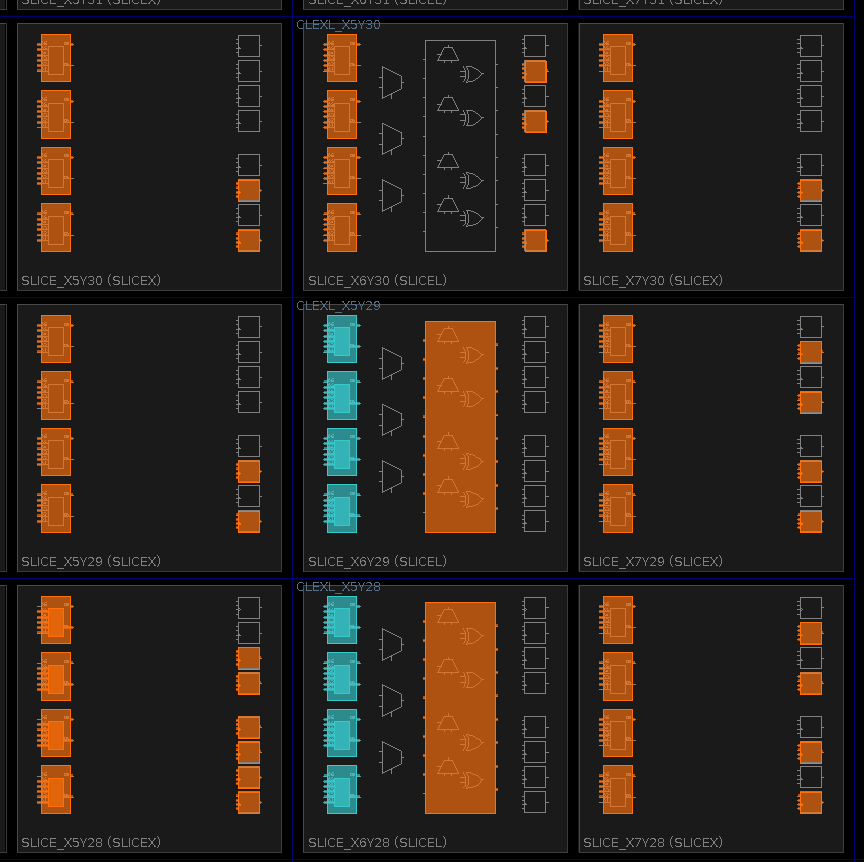Click the top empty flip-flop in SLICE_X6Y30

[x=535, y=46]
